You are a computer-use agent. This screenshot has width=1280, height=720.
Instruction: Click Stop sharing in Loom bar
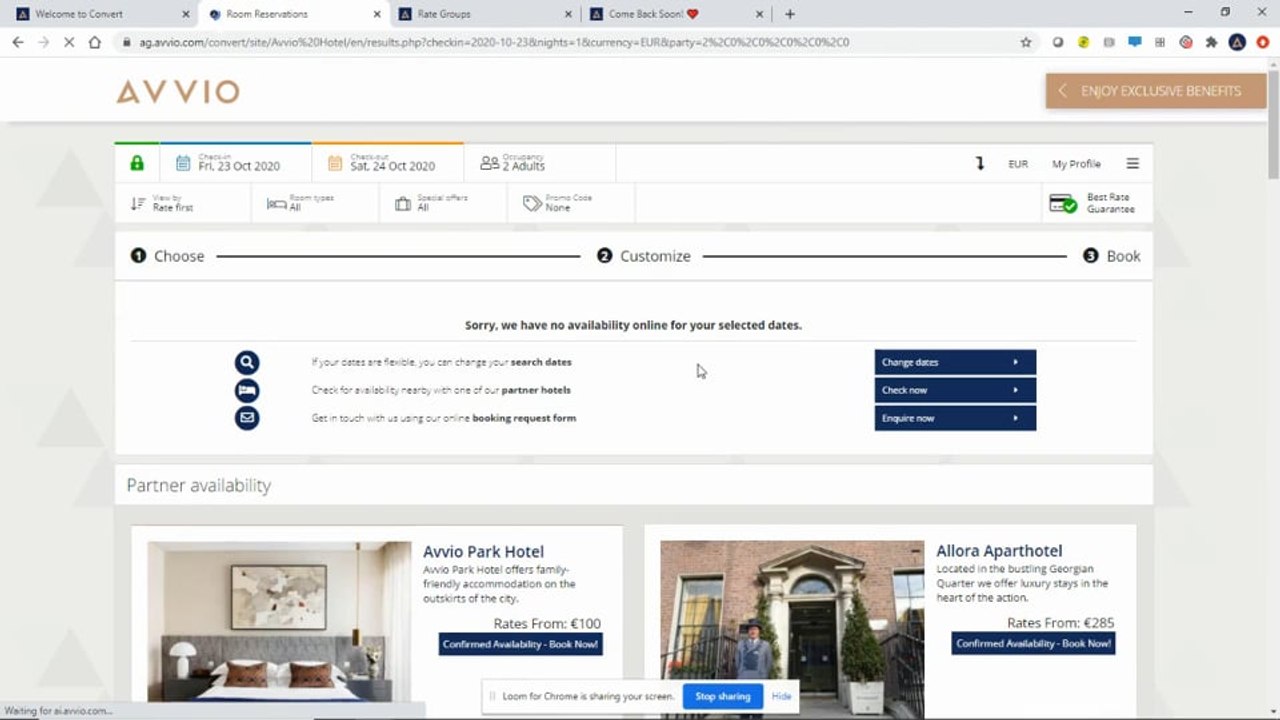pos(723,696)
